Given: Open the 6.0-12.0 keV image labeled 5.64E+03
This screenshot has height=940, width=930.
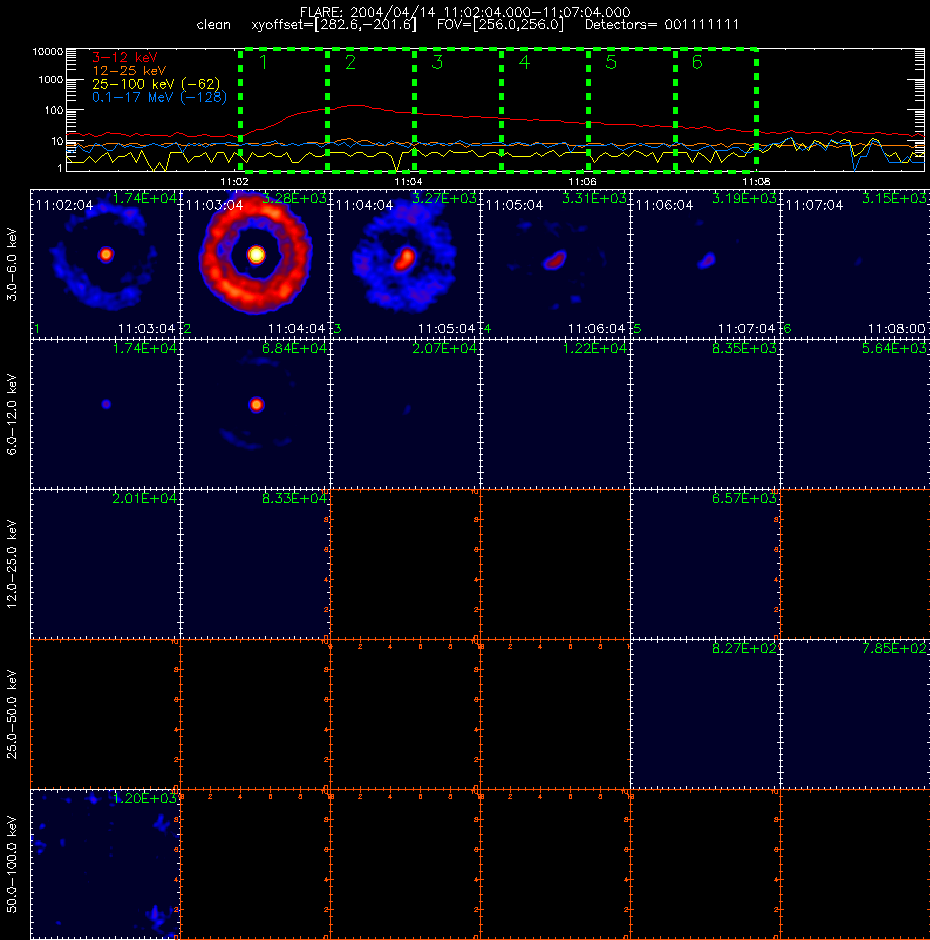Looking at the screenshot, I should pyautogui.click(x=856, y=414).
